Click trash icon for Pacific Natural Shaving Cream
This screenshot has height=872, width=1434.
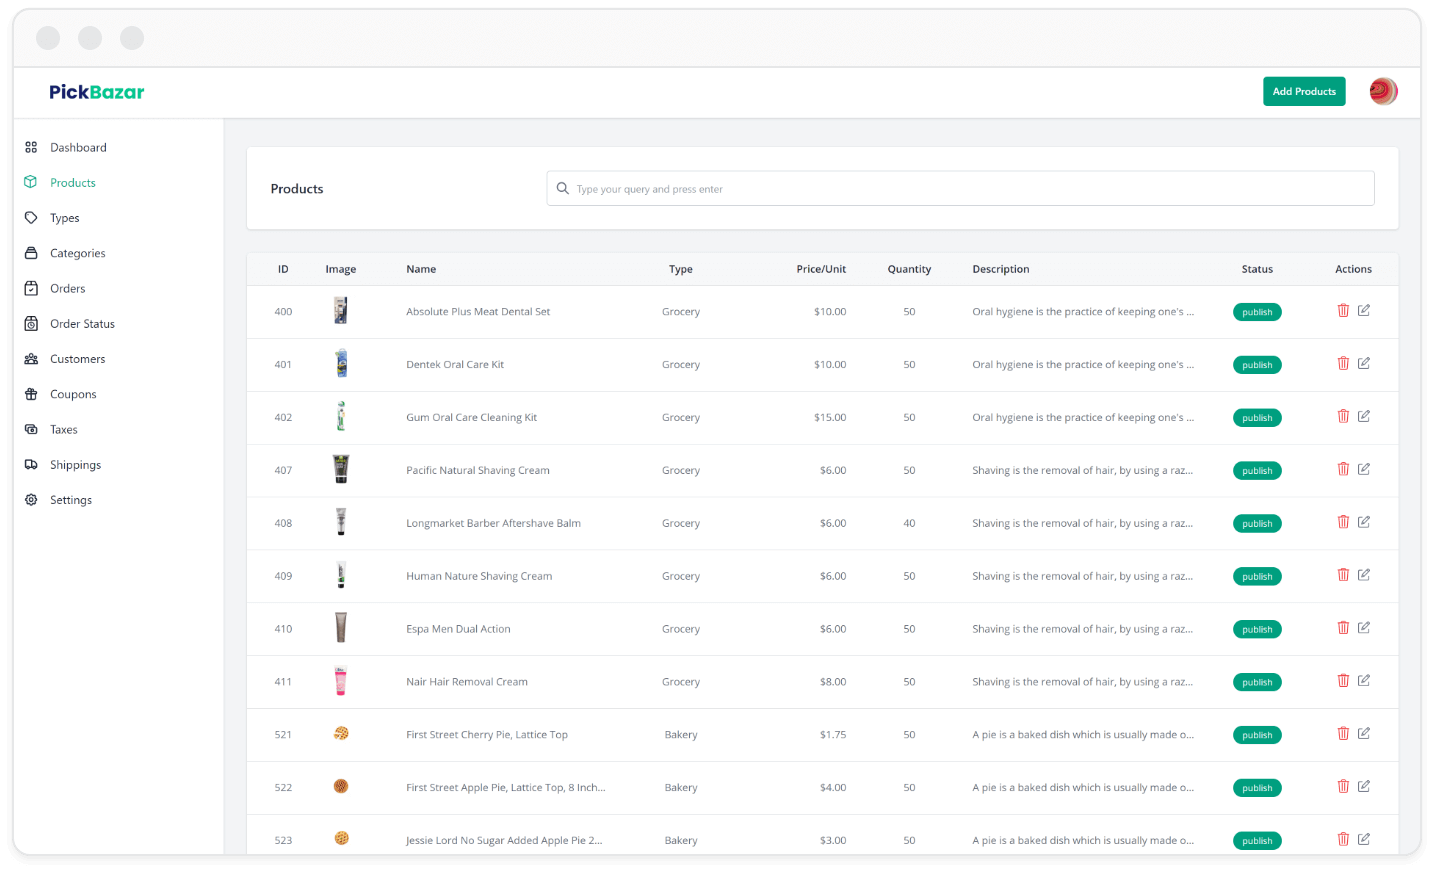(1343, 469)
